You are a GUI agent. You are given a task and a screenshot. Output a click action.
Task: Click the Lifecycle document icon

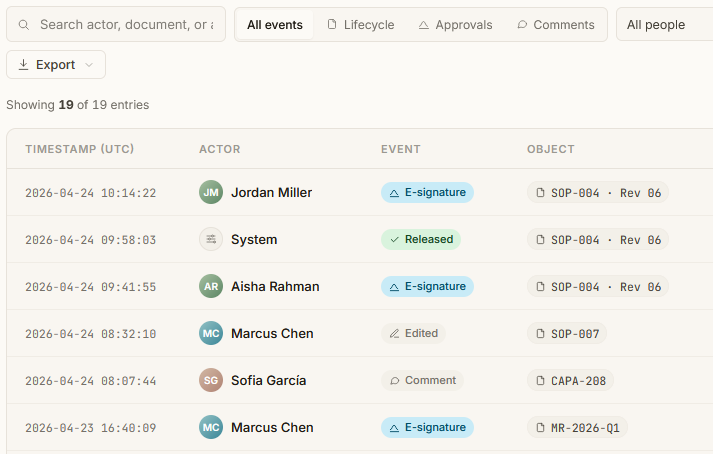coord(332,24)
